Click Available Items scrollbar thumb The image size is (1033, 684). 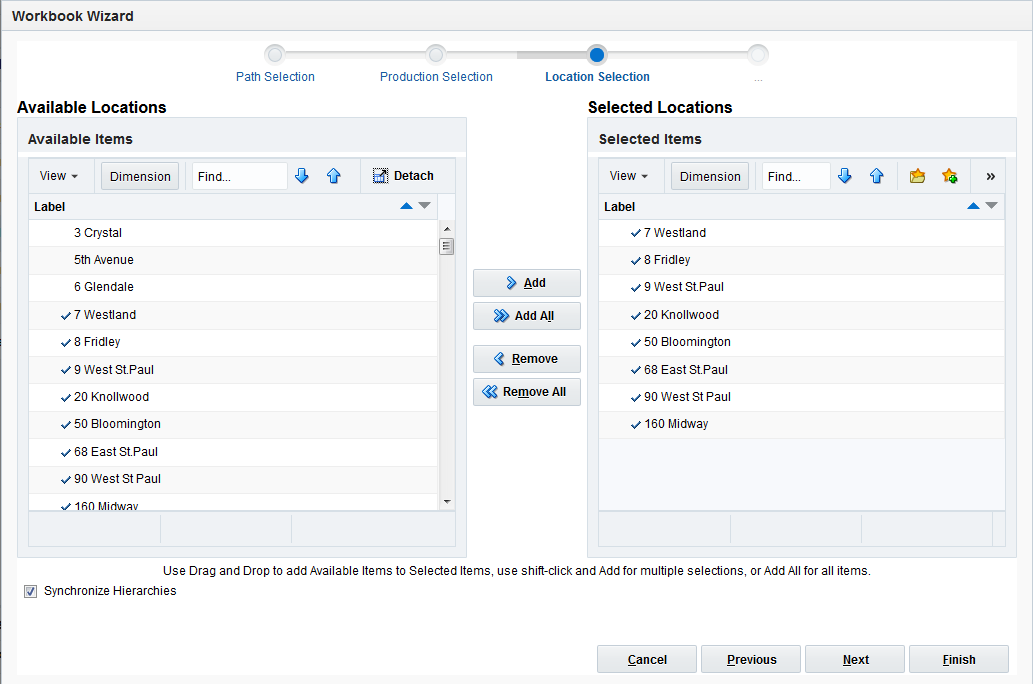447,246
